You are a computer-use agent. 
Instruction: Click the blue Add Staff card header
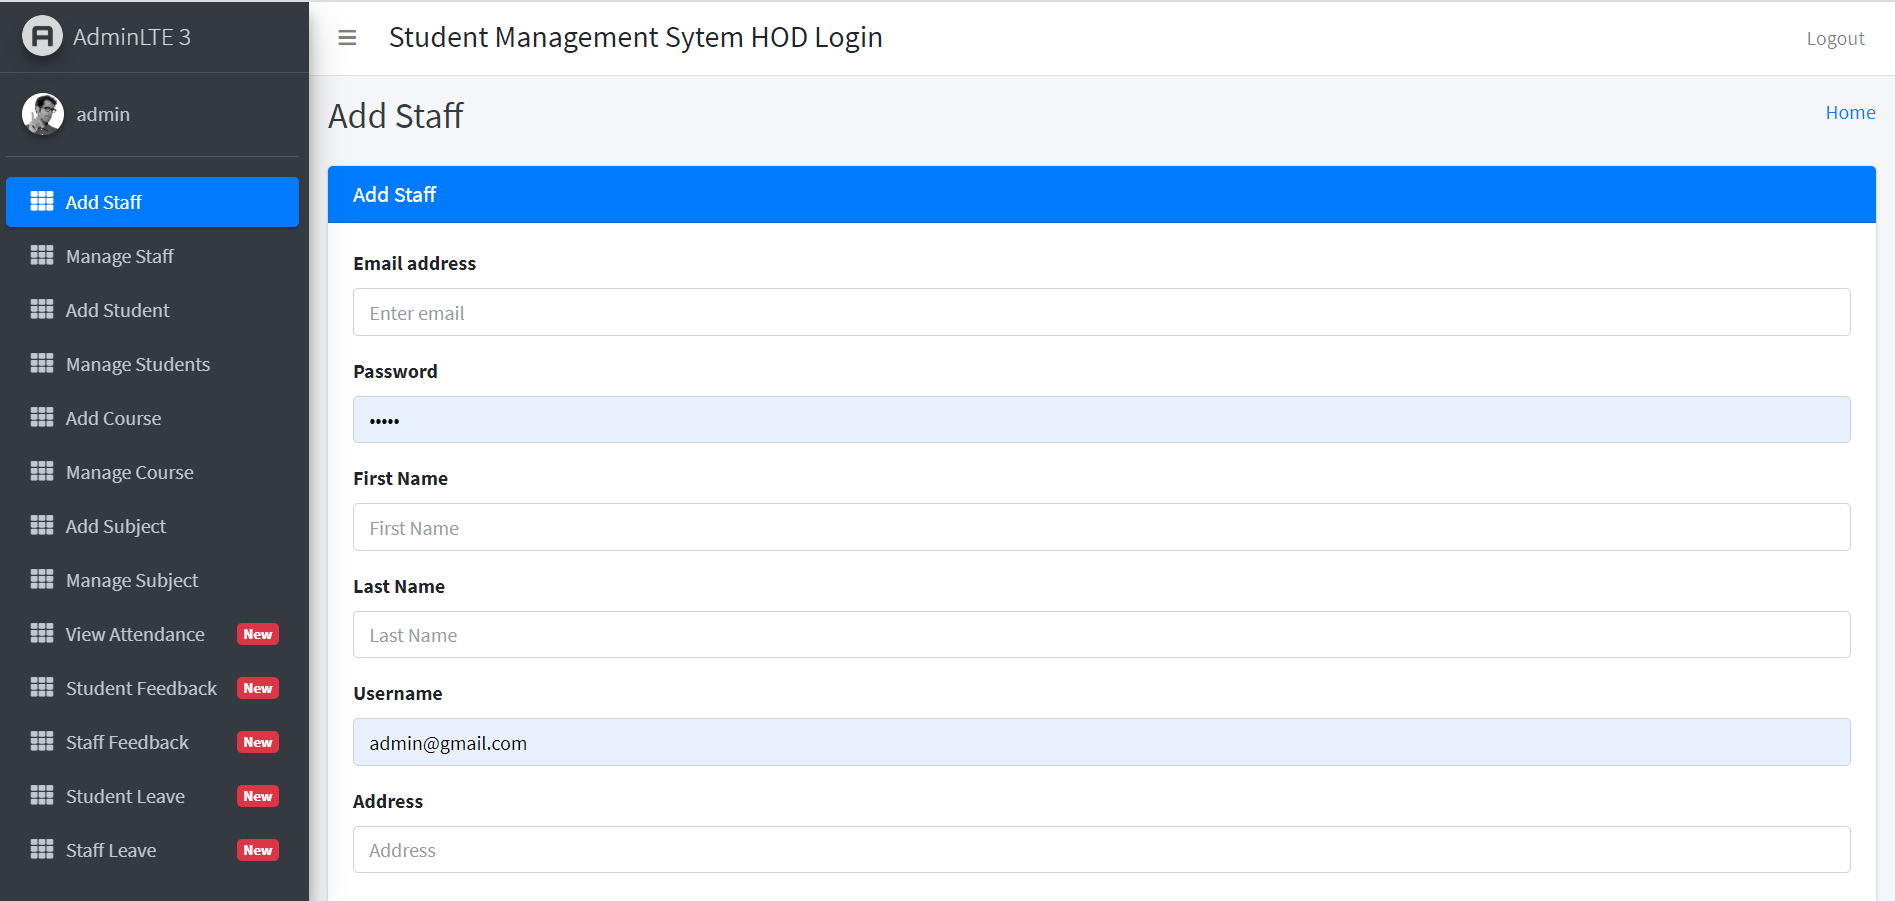pos(1101,194)
